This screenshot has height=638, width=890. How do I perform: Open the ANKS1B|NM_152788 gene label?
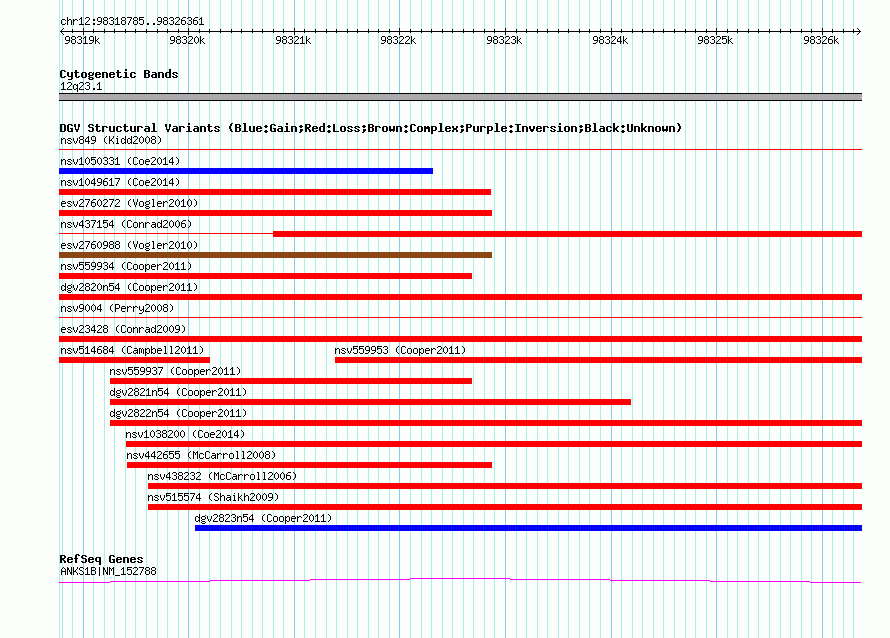108,572
